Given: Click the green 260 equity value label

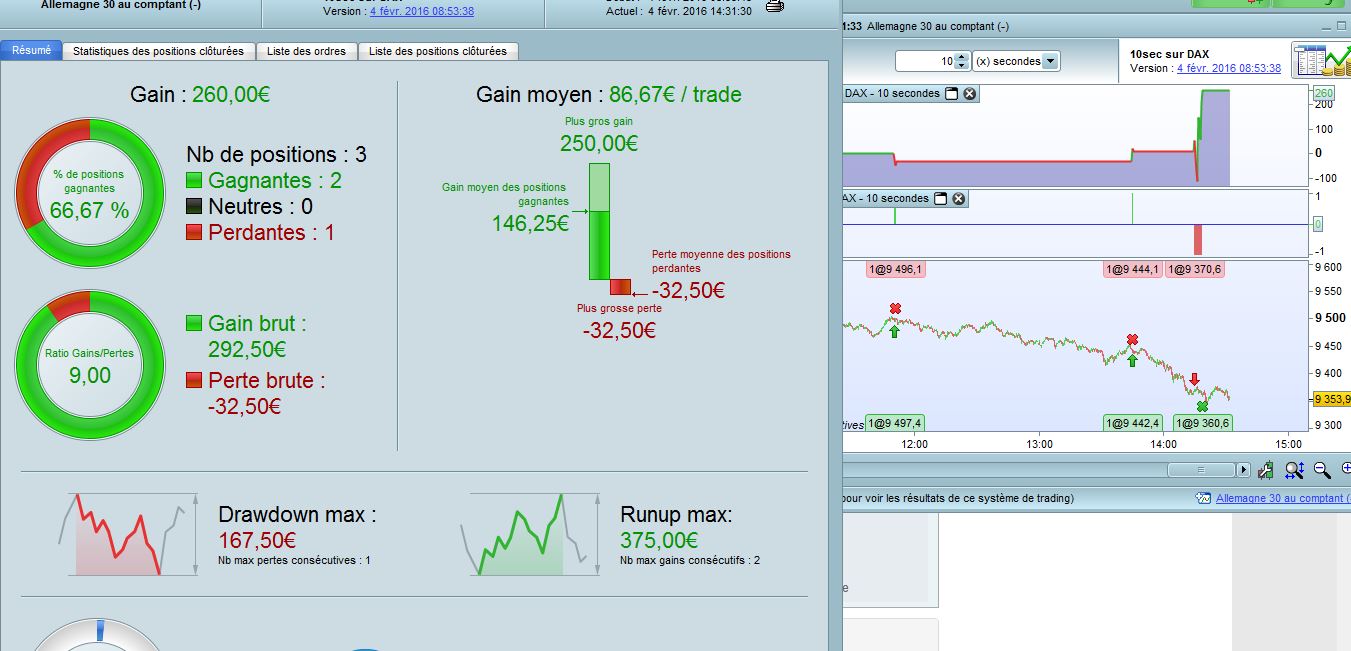Looking at the screenshot, I should coord(1325,93).
